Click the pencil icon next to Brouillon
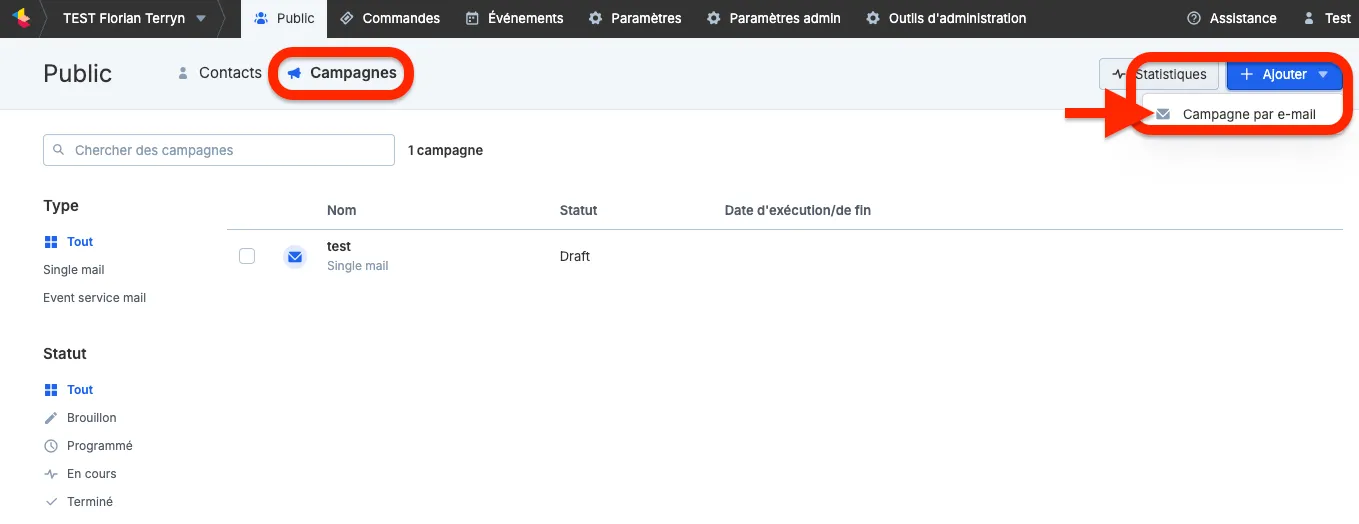Viewport: 1359px width, 524px height. pos(52,418)
